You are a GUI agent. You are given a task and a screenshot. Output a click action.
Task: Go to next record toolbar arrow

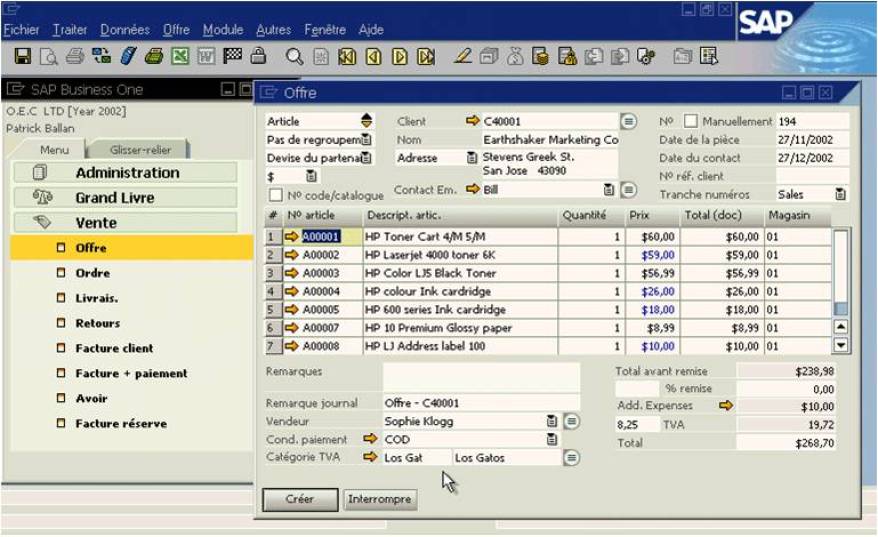400,56
